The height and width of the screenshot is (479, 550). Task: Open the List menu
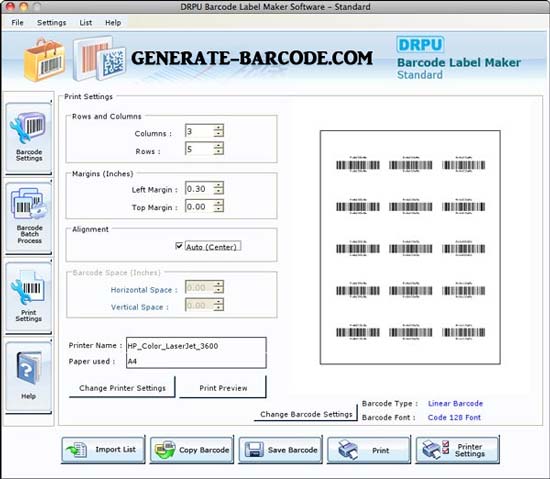click(86, 22)
